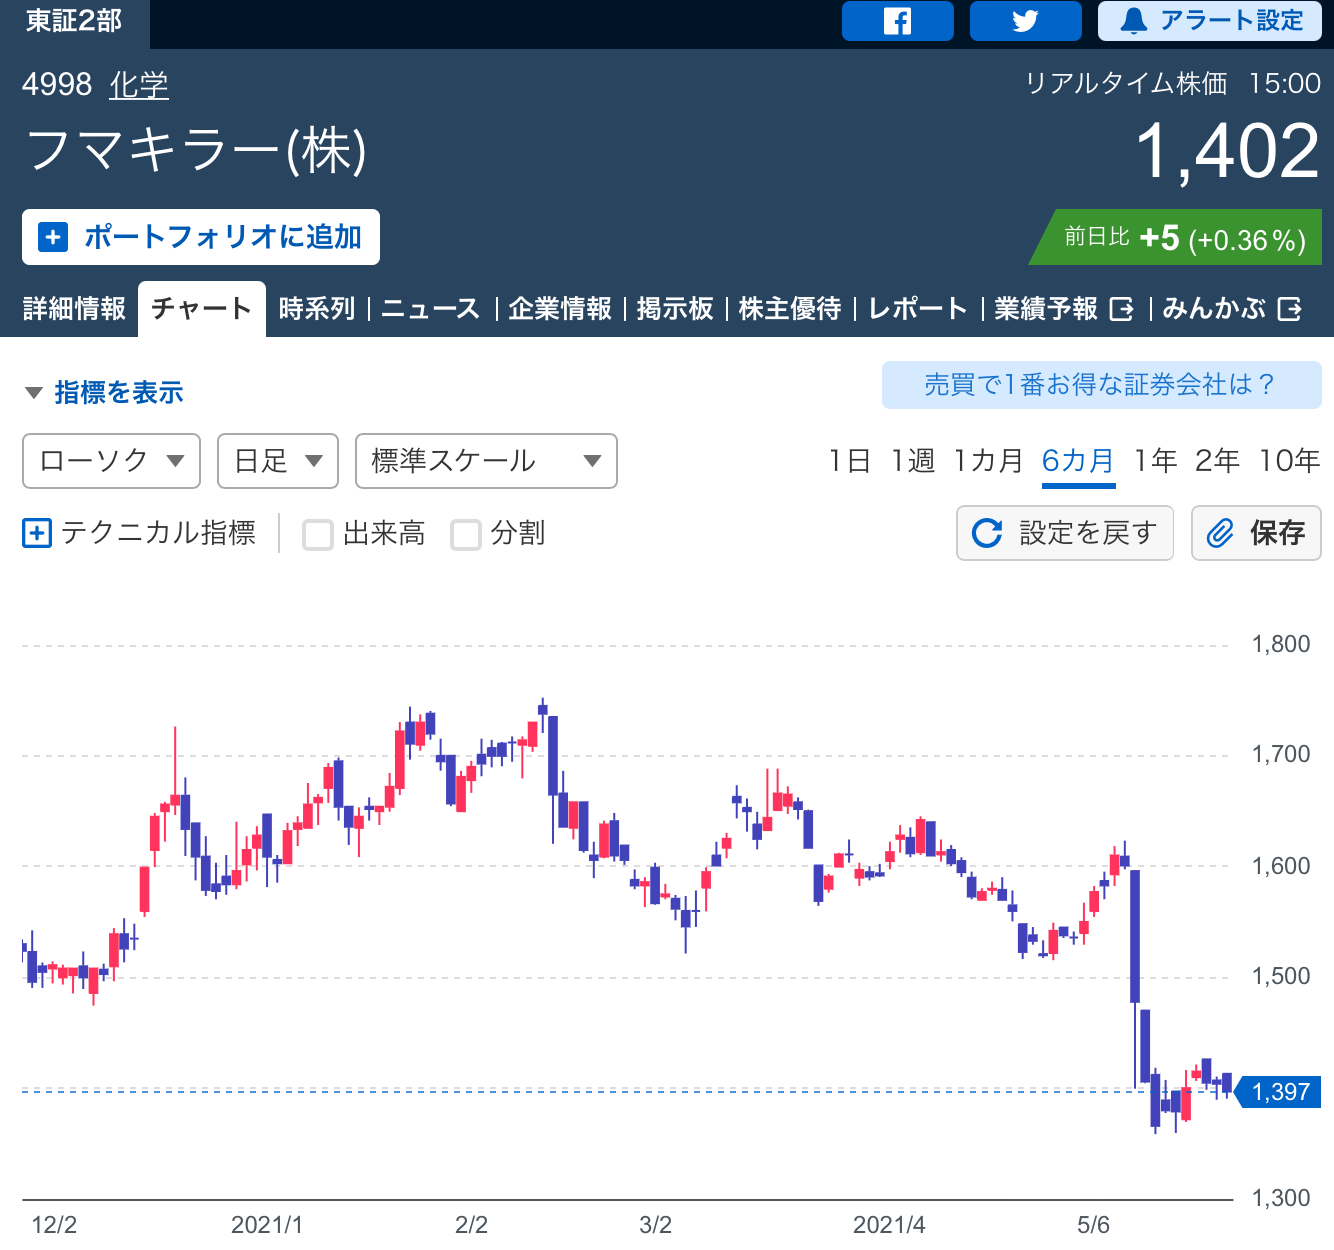Save chart settings with 保存 button
This screenshot has width=1334, height=1250.
[1256, 533]
